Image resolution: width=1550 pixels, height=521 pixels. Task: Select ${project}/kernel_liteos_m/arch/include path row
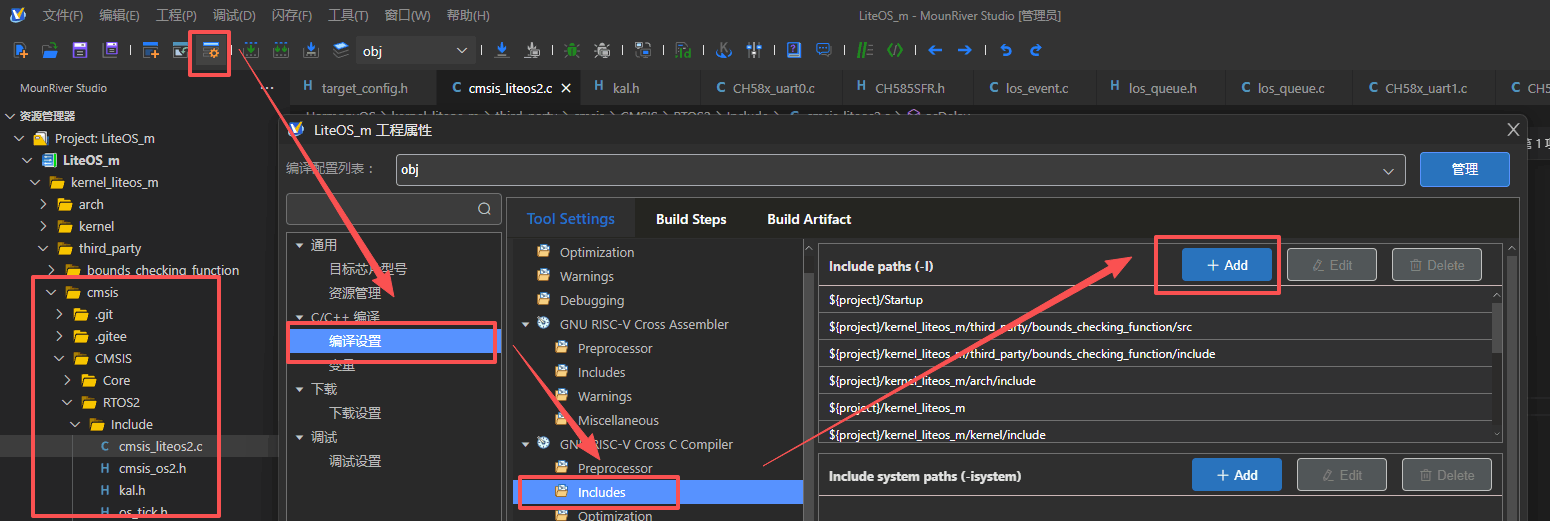click(x=1155, y=380)
